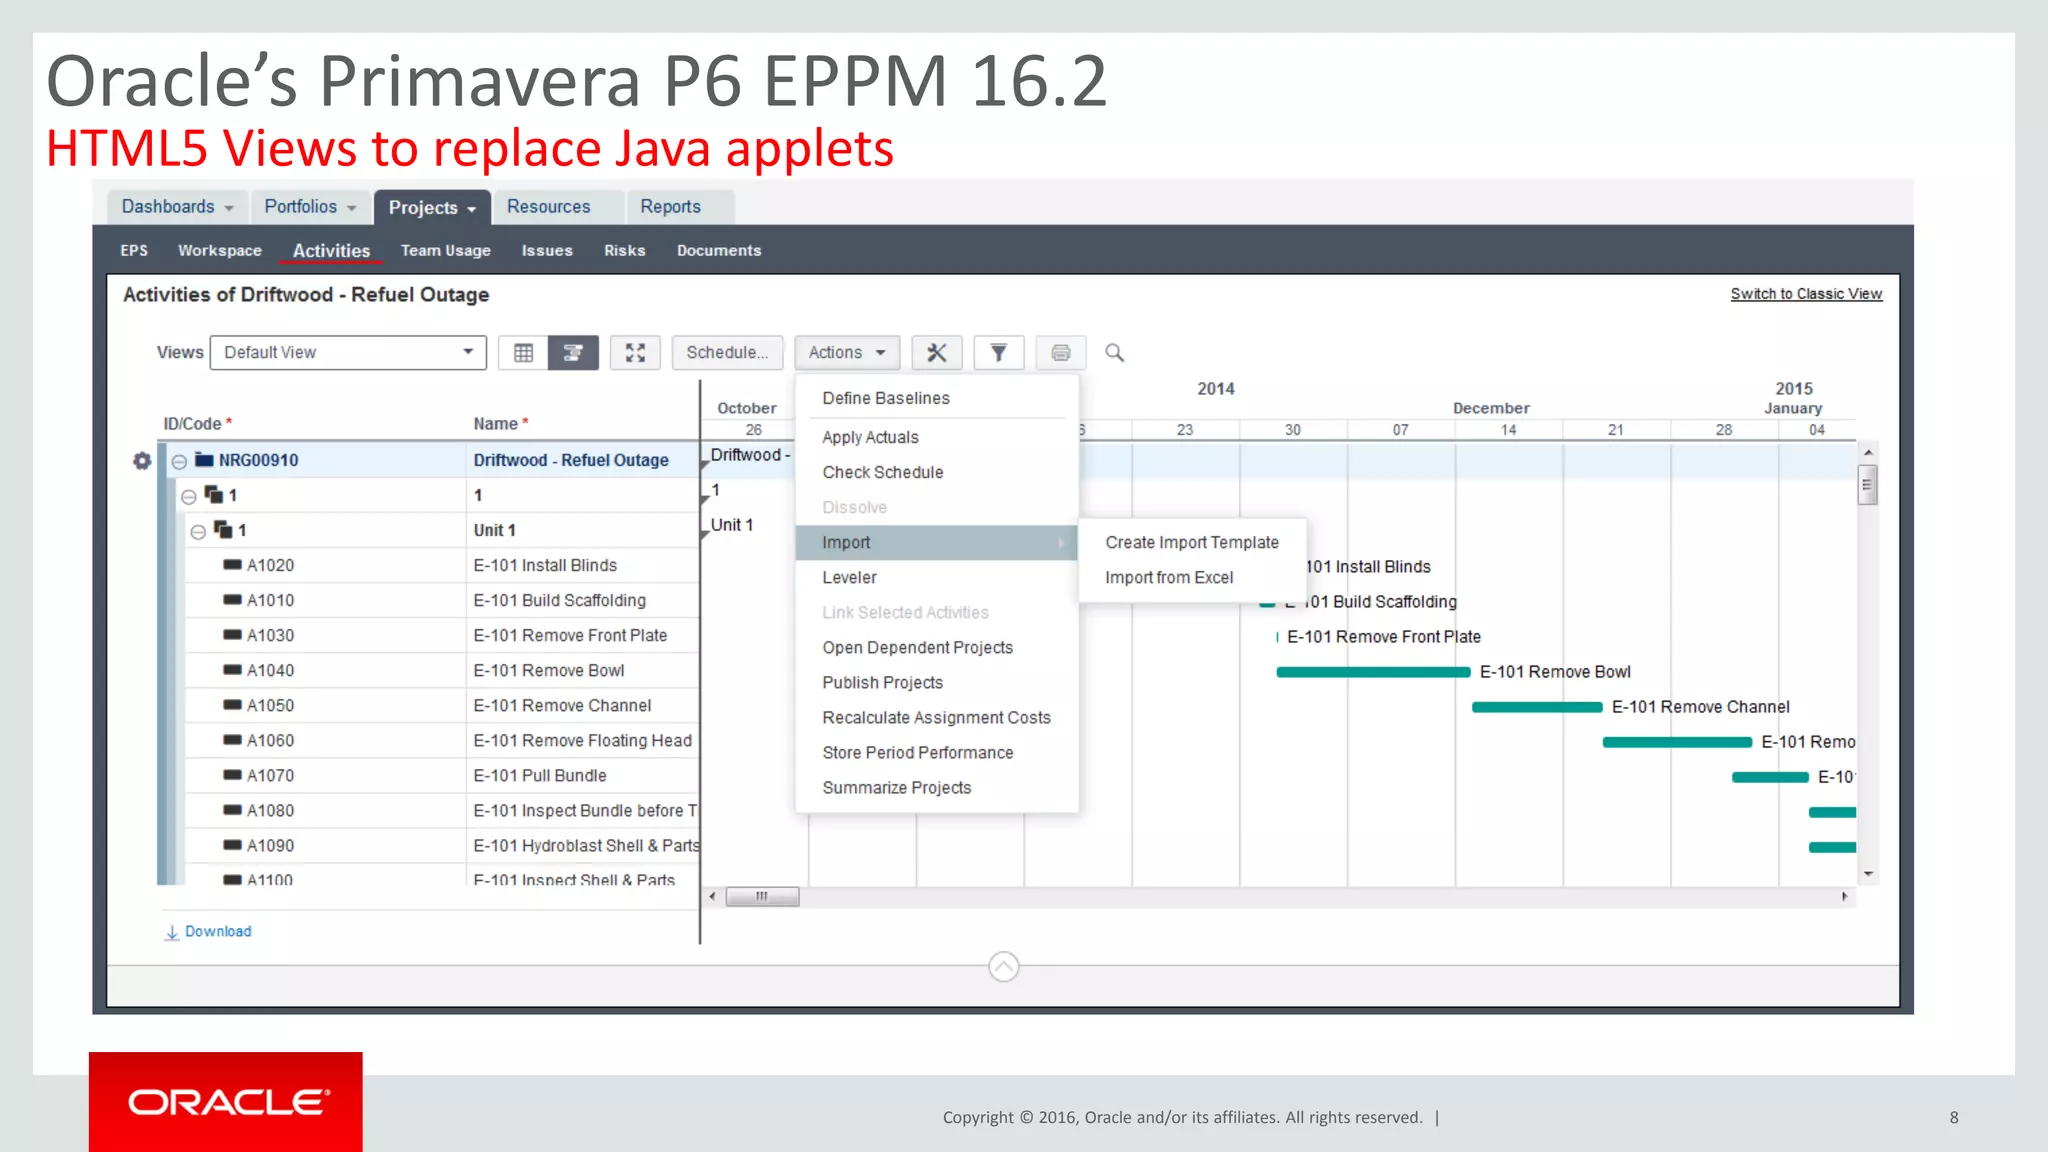Screen dimensions: 2048x1152
Task: Click the WBS icon in the Unit 1 row
Action: tap(223, 530)
